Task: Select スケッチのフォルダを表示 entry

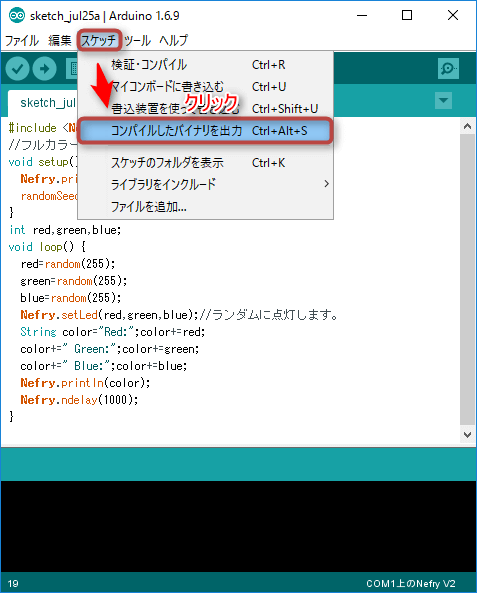Action: 205,163
